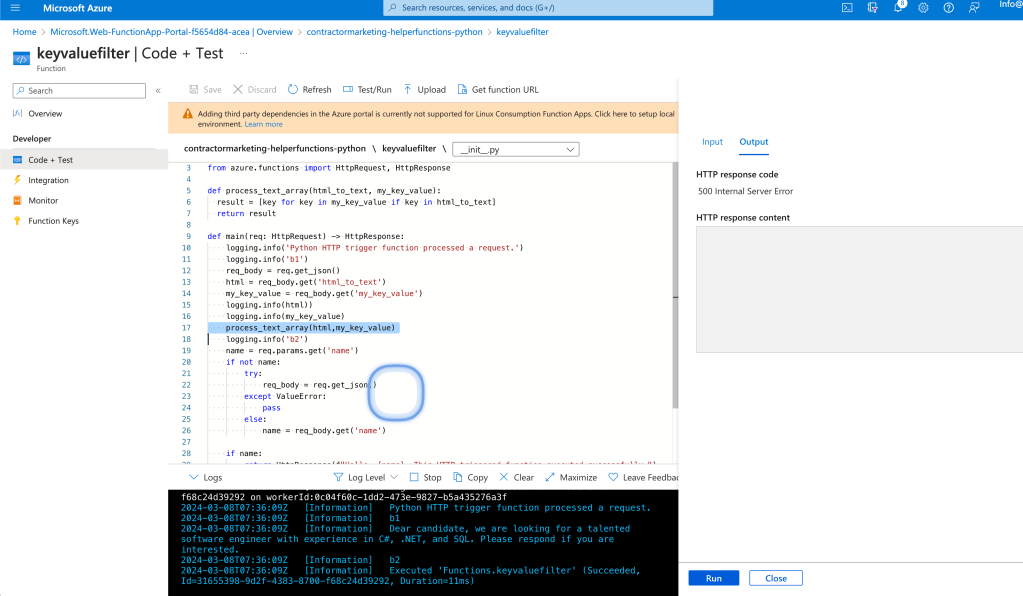Open the Azure portal hamburger menu

coord(16,8)
